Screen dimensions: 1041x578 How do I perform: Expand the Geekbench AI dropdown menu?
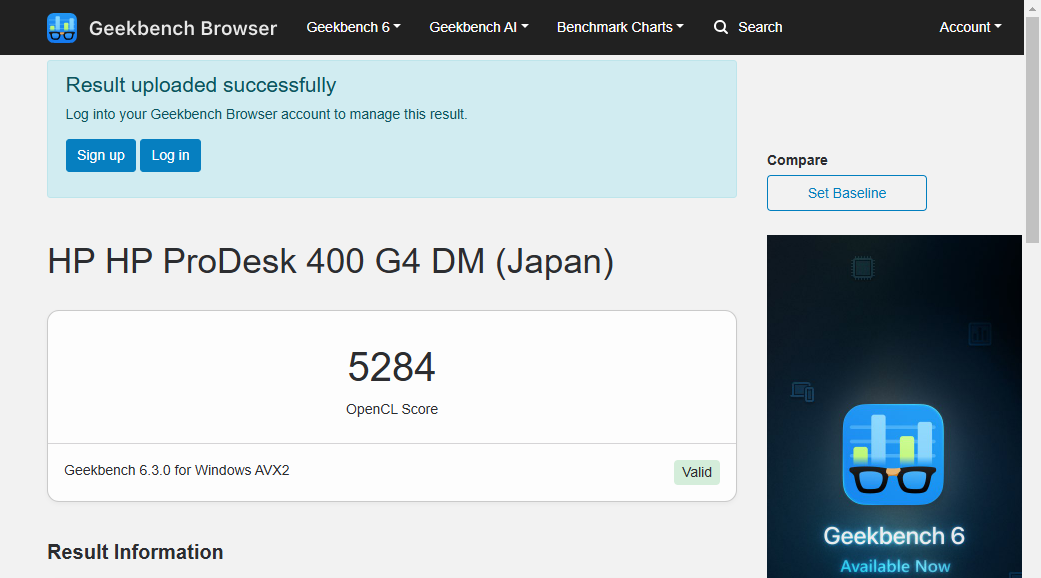[x=479, y=27]
